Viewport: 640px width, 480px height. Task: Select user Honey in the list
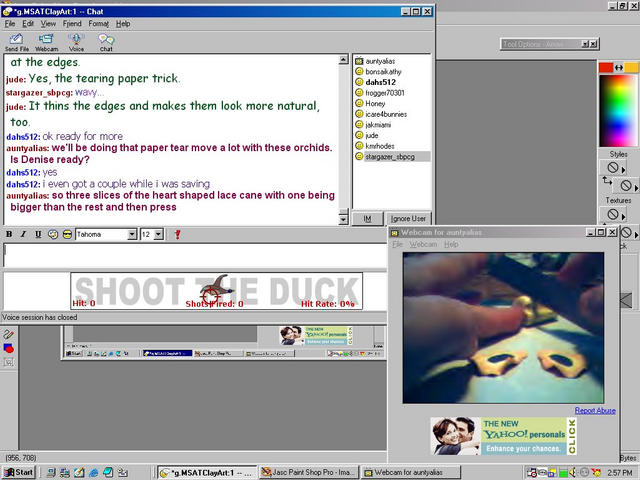pyautogui.click(x=375, y=103)
